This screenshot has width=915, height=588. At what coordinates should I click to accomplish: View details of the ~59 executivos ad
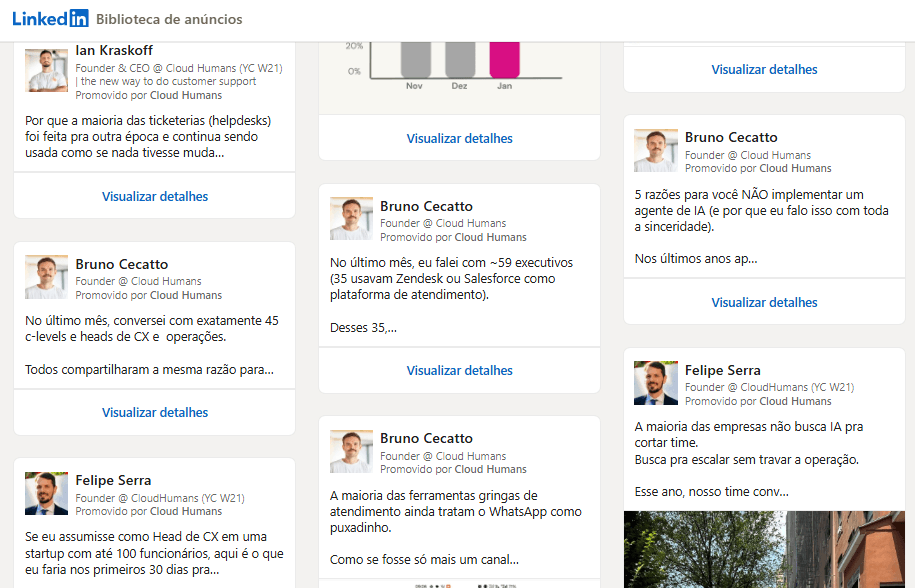(x=459, y=370)
